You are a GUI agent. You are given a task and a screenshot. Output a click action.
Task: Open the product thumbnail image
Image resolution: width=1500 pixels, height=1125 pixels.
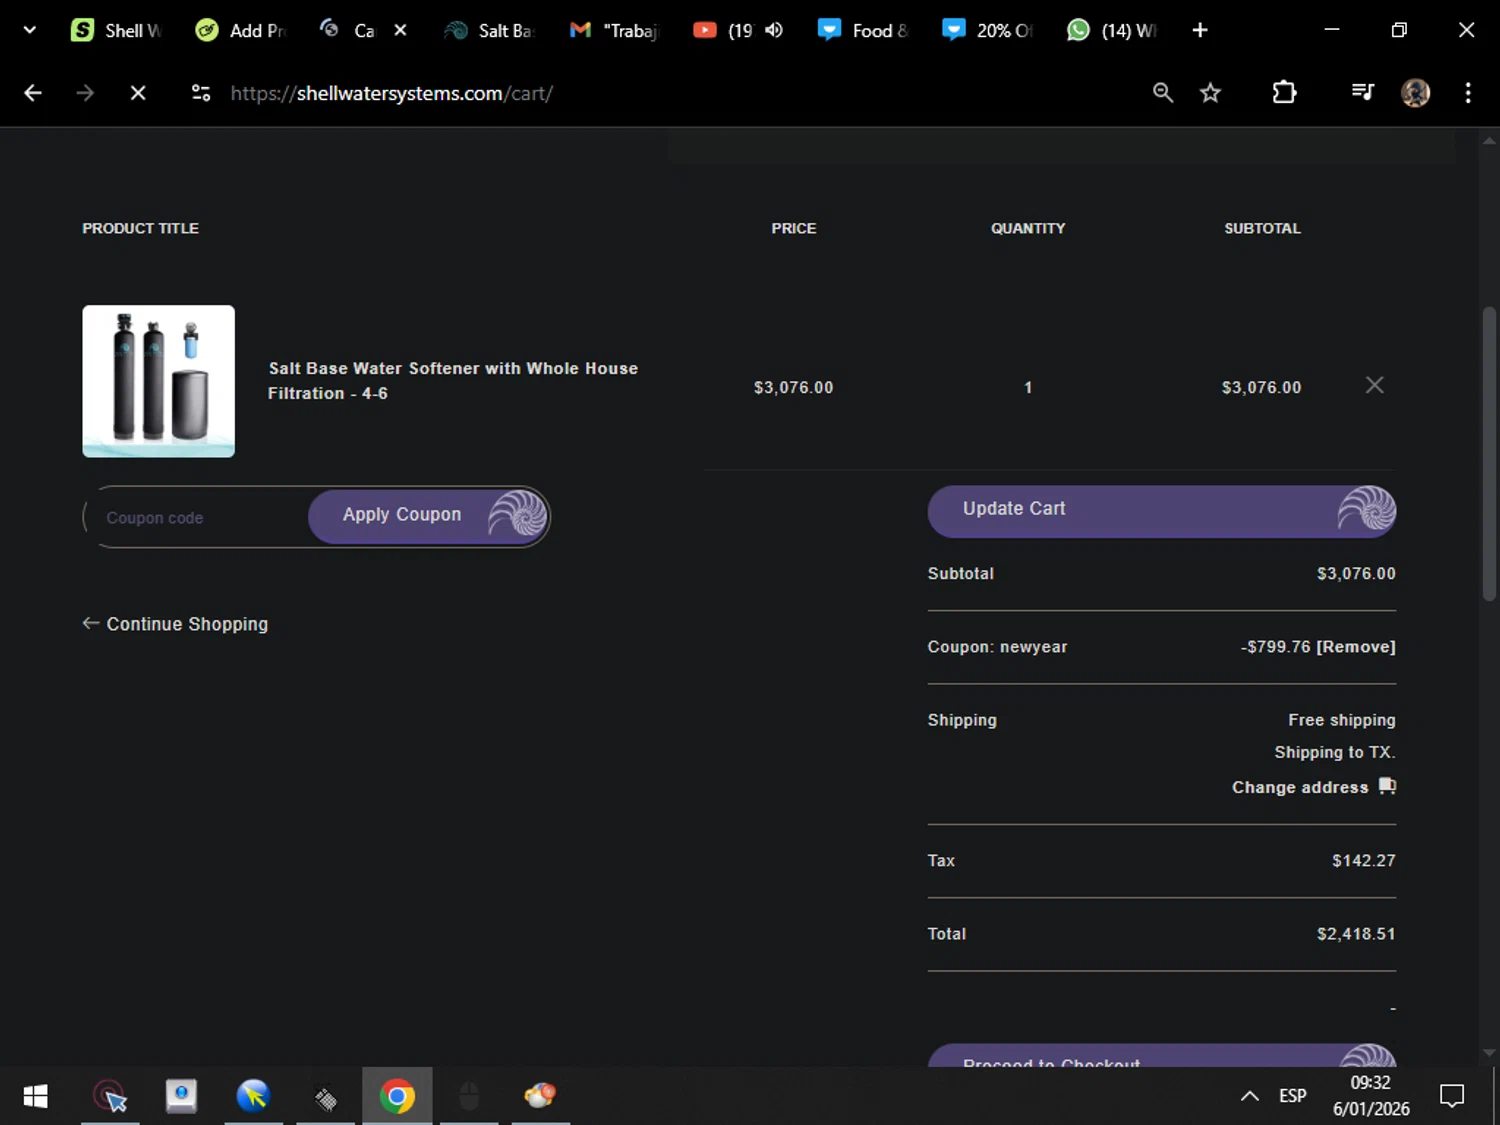coord(158,381)
